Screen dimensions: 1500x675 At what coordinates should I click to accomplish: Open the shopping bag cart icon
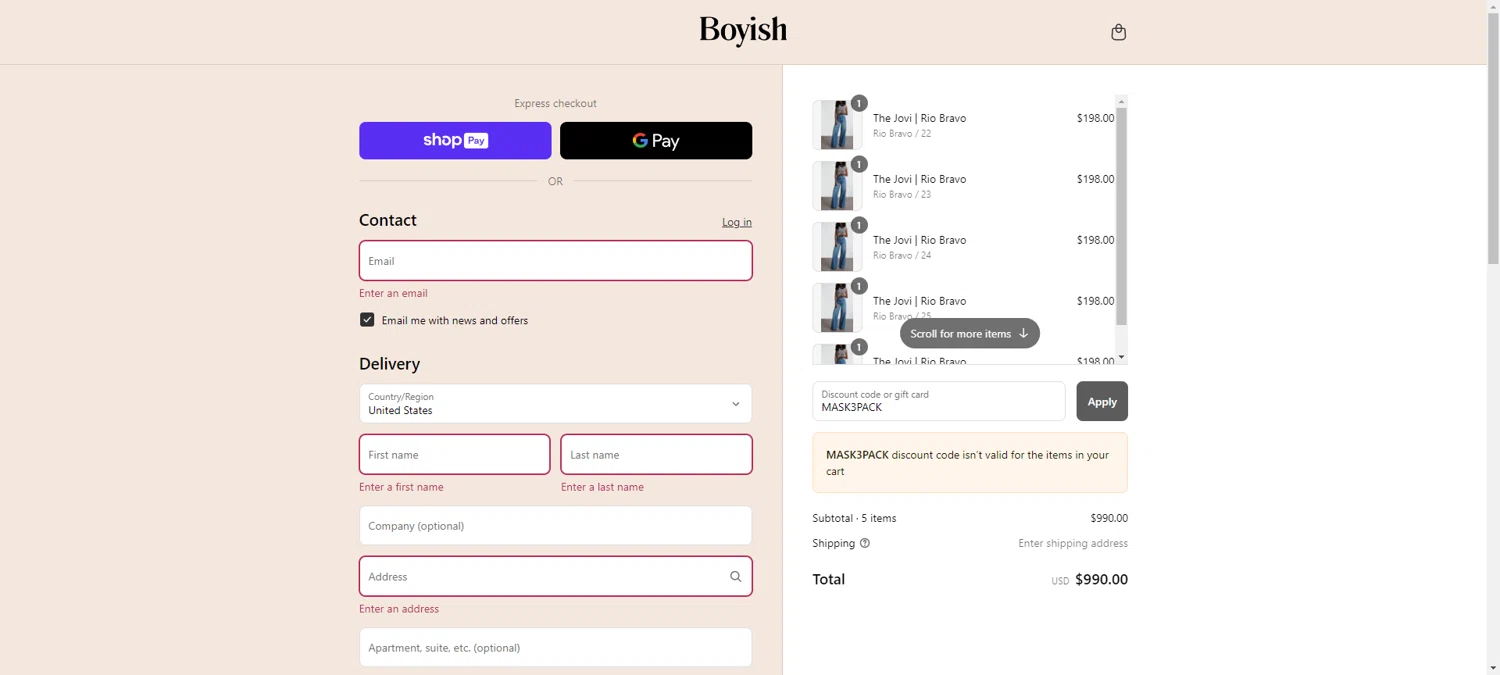click(x=1118, y=32)
